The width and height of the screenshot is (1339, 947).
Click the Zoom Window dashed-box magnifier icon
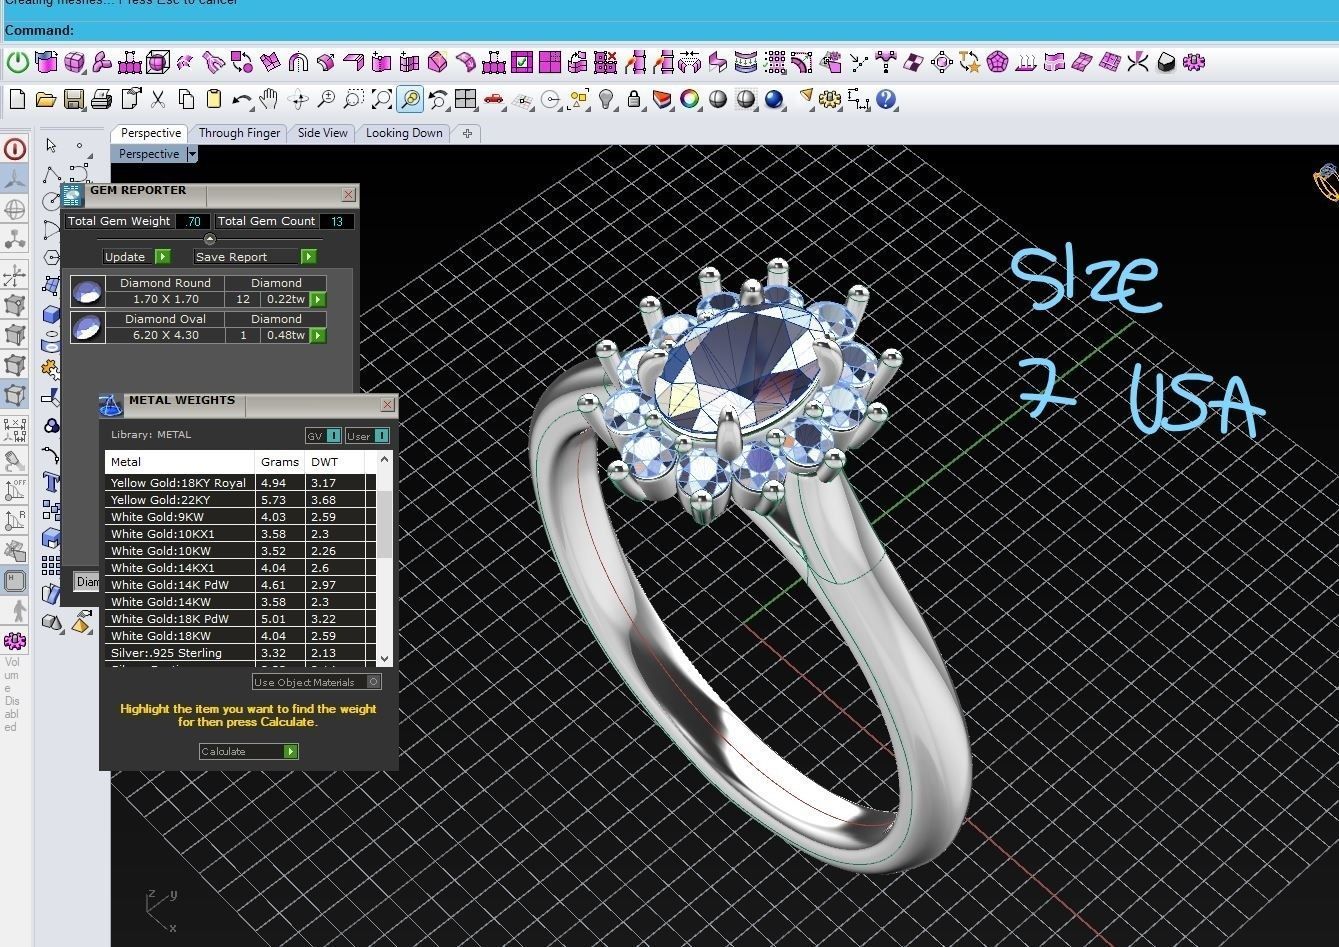tap(353, 99)
